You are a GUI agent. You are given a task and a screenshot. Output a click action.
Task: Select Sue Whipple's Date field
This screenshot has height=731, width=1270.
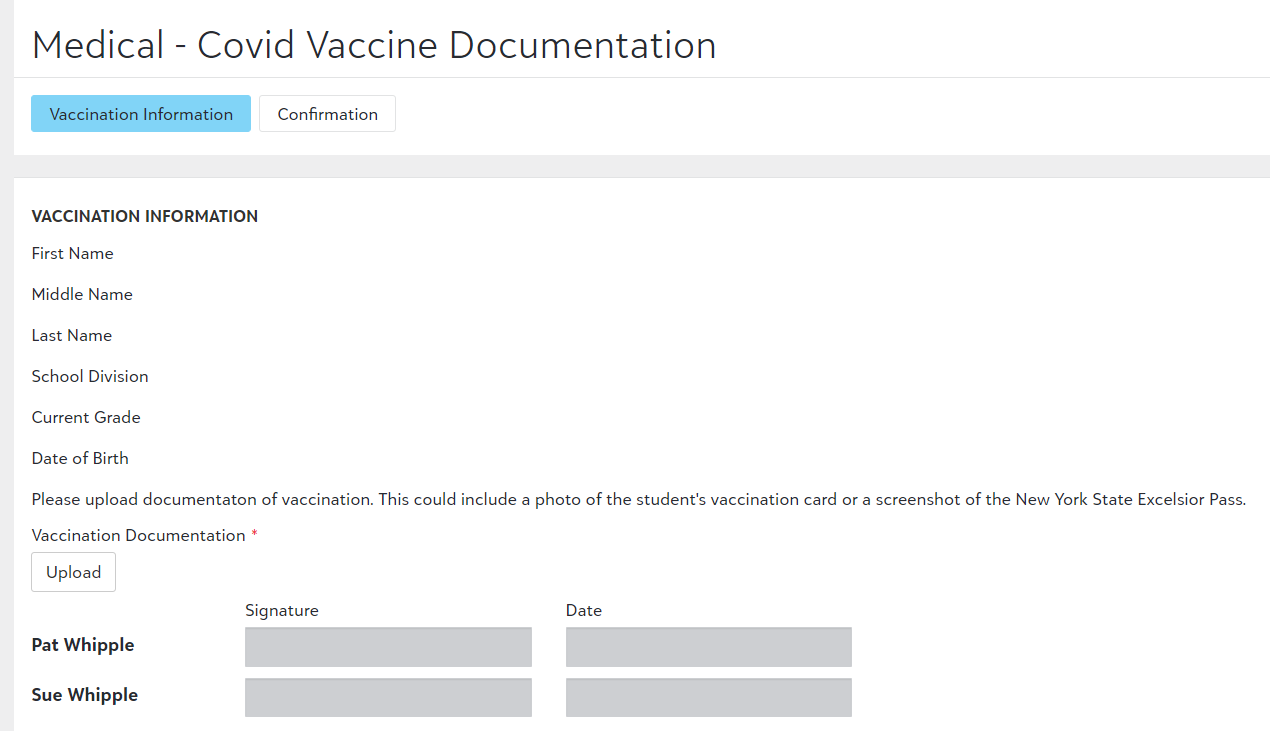[x=708, y=697]
